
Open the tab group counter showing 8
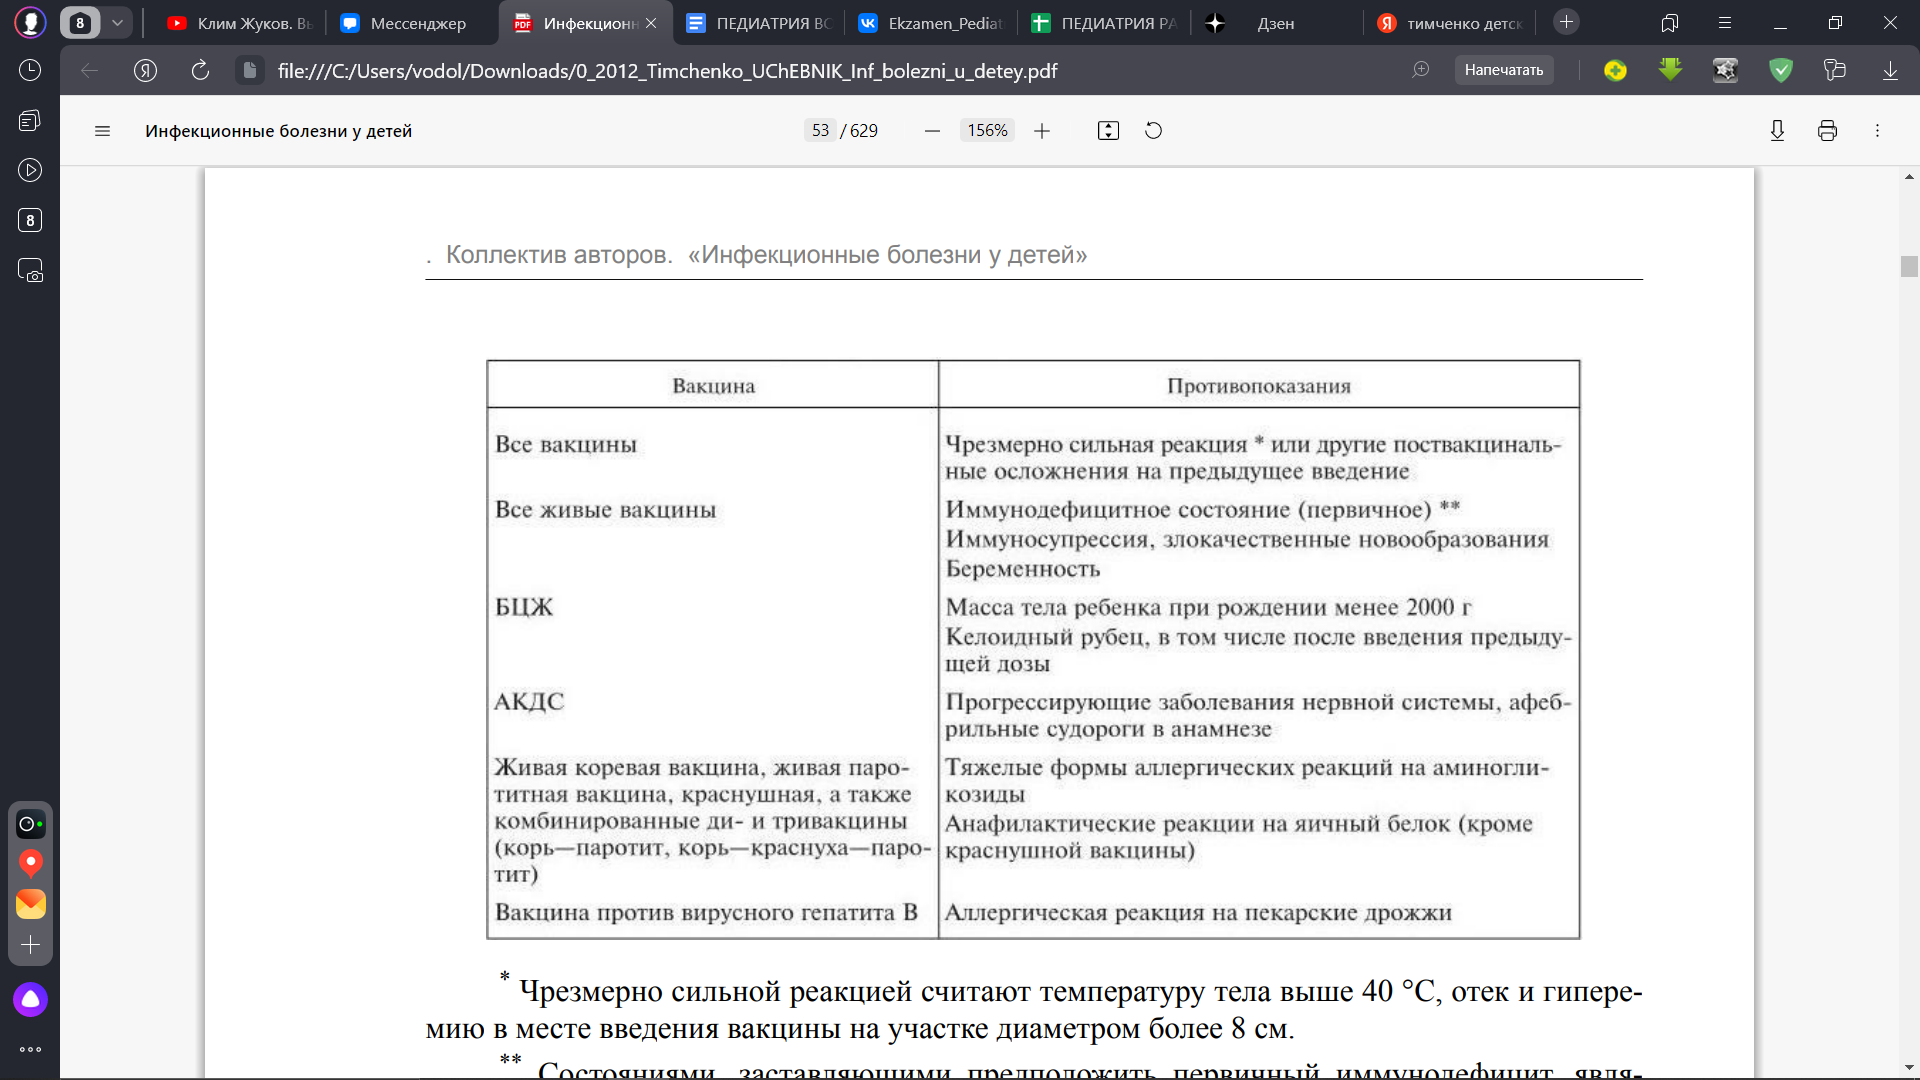(x=80, y=22)
